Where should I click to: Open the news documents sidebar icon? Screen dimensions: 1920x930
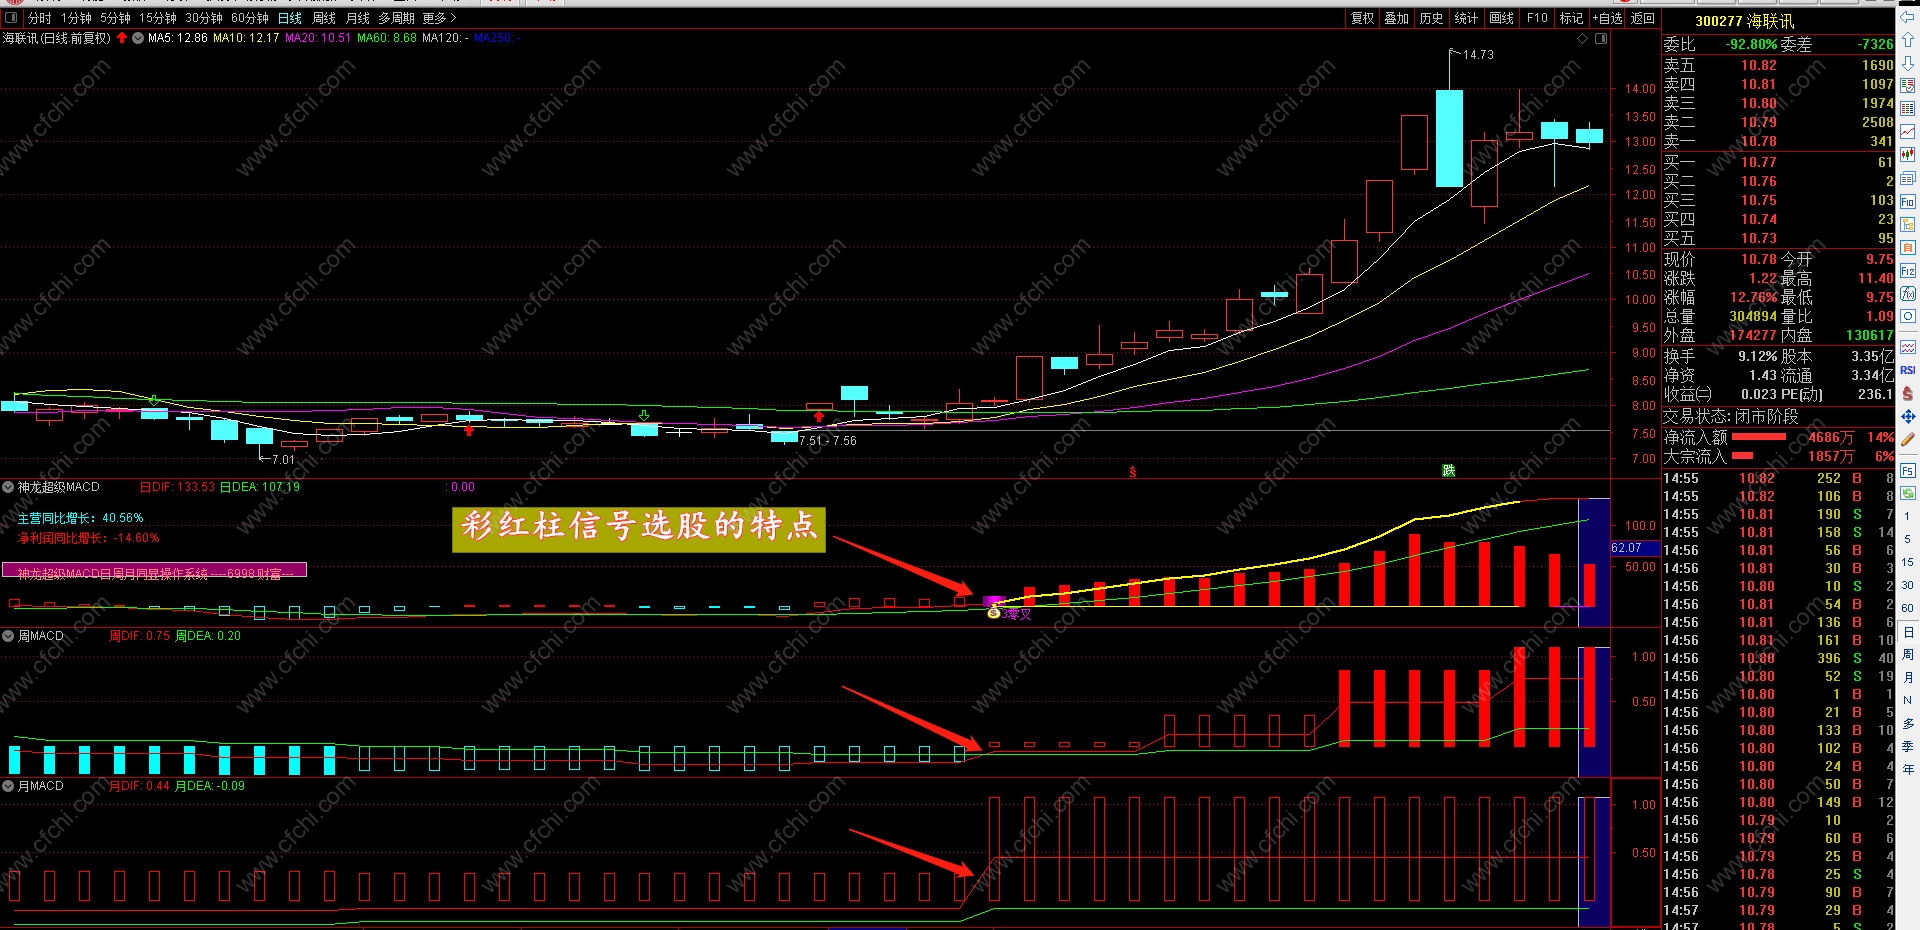click(x=1908, y=178)
